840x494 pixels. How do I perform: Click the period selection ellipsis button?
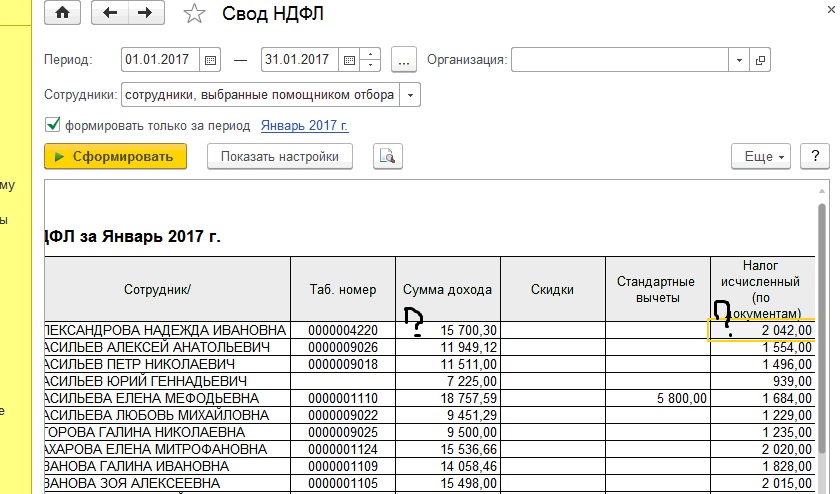point(404,60)
